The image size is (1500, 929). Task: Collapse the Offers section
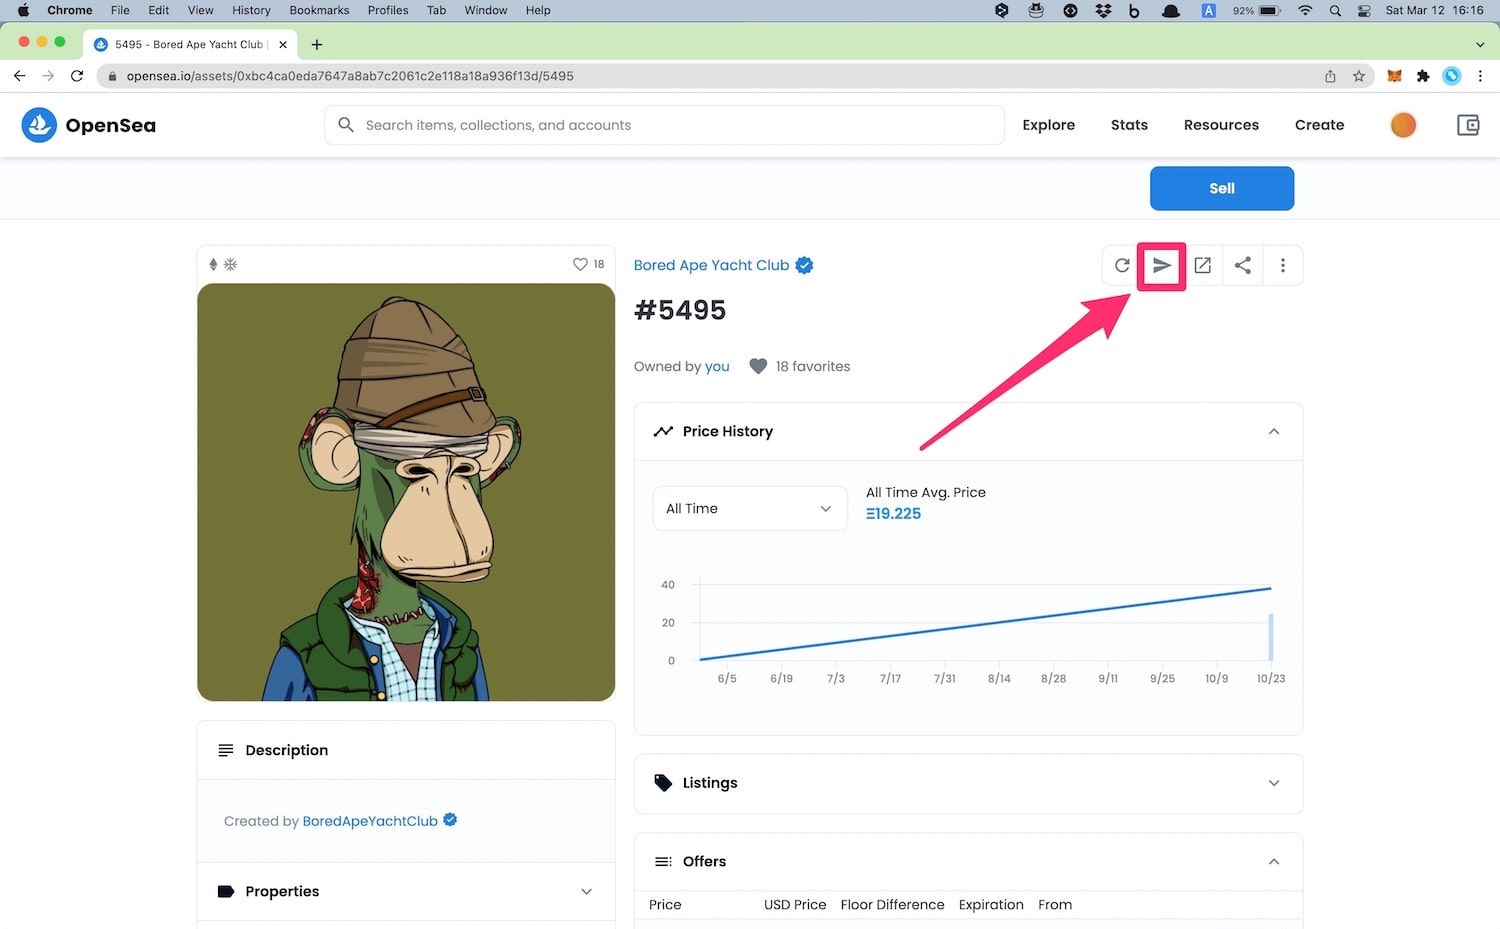point(1274,861)
